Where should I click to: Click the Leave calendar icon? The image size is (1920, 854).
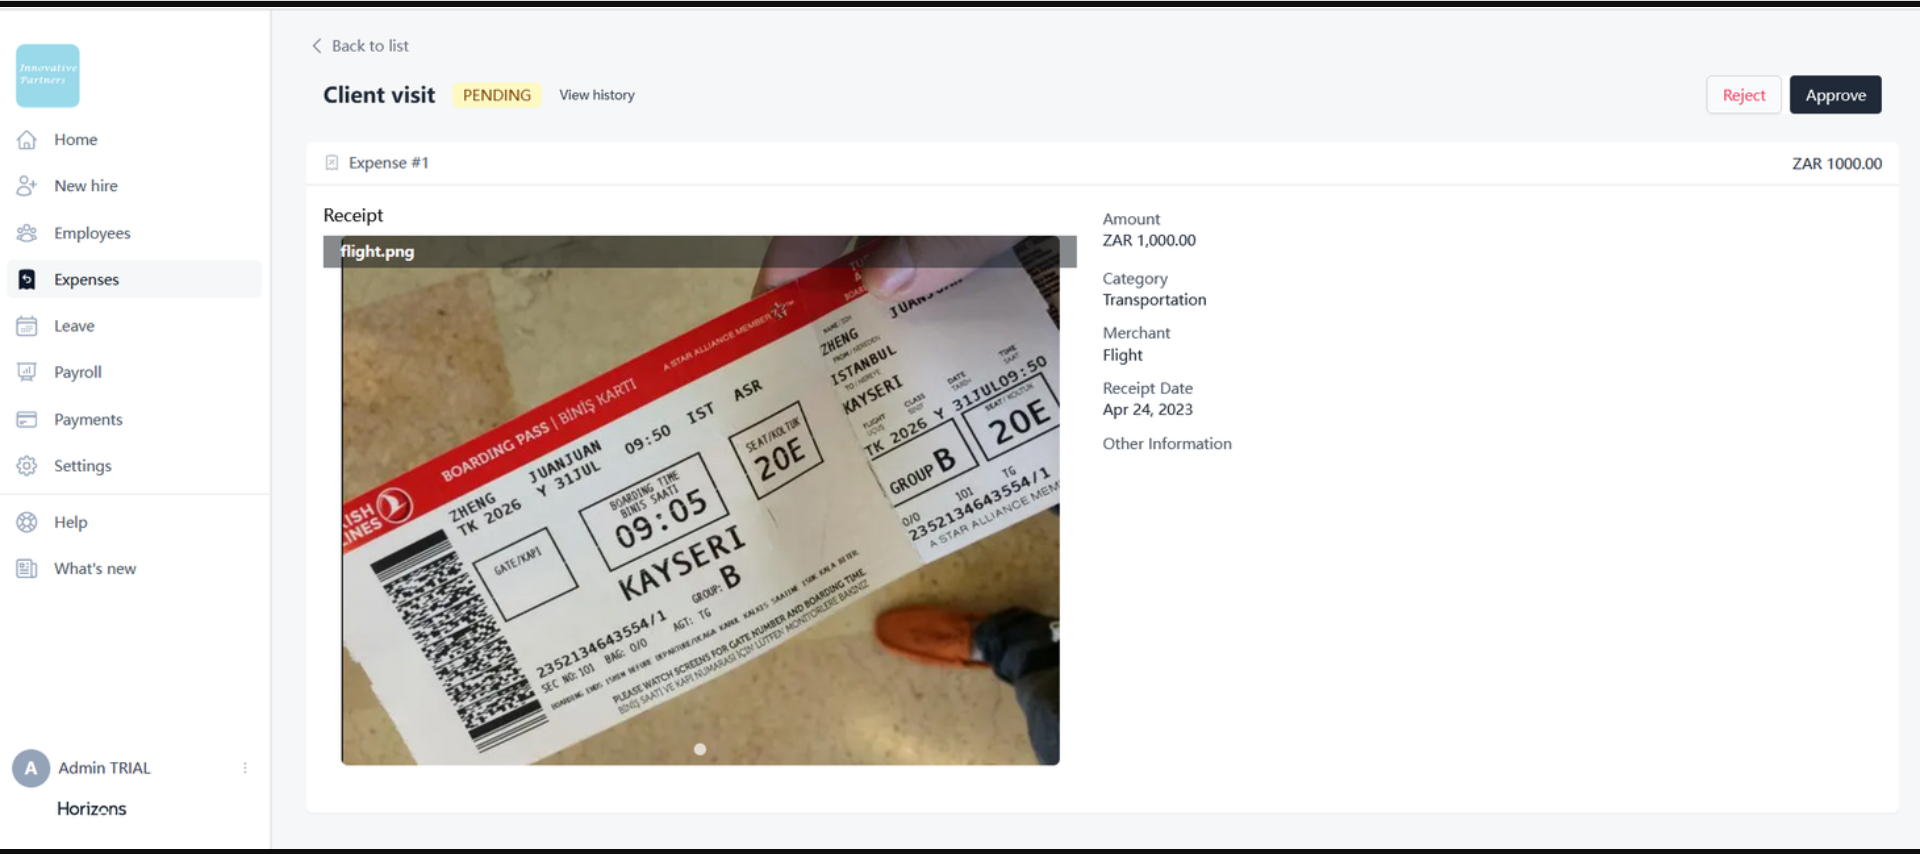[27, 326]
